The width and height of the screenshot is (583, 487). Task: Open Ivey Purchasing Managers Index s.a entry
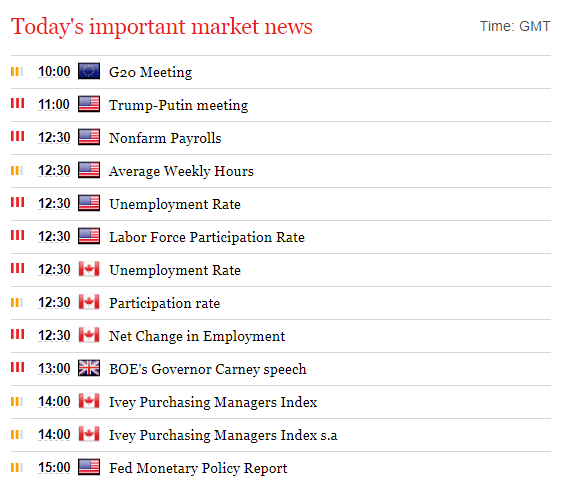point(223,435)
